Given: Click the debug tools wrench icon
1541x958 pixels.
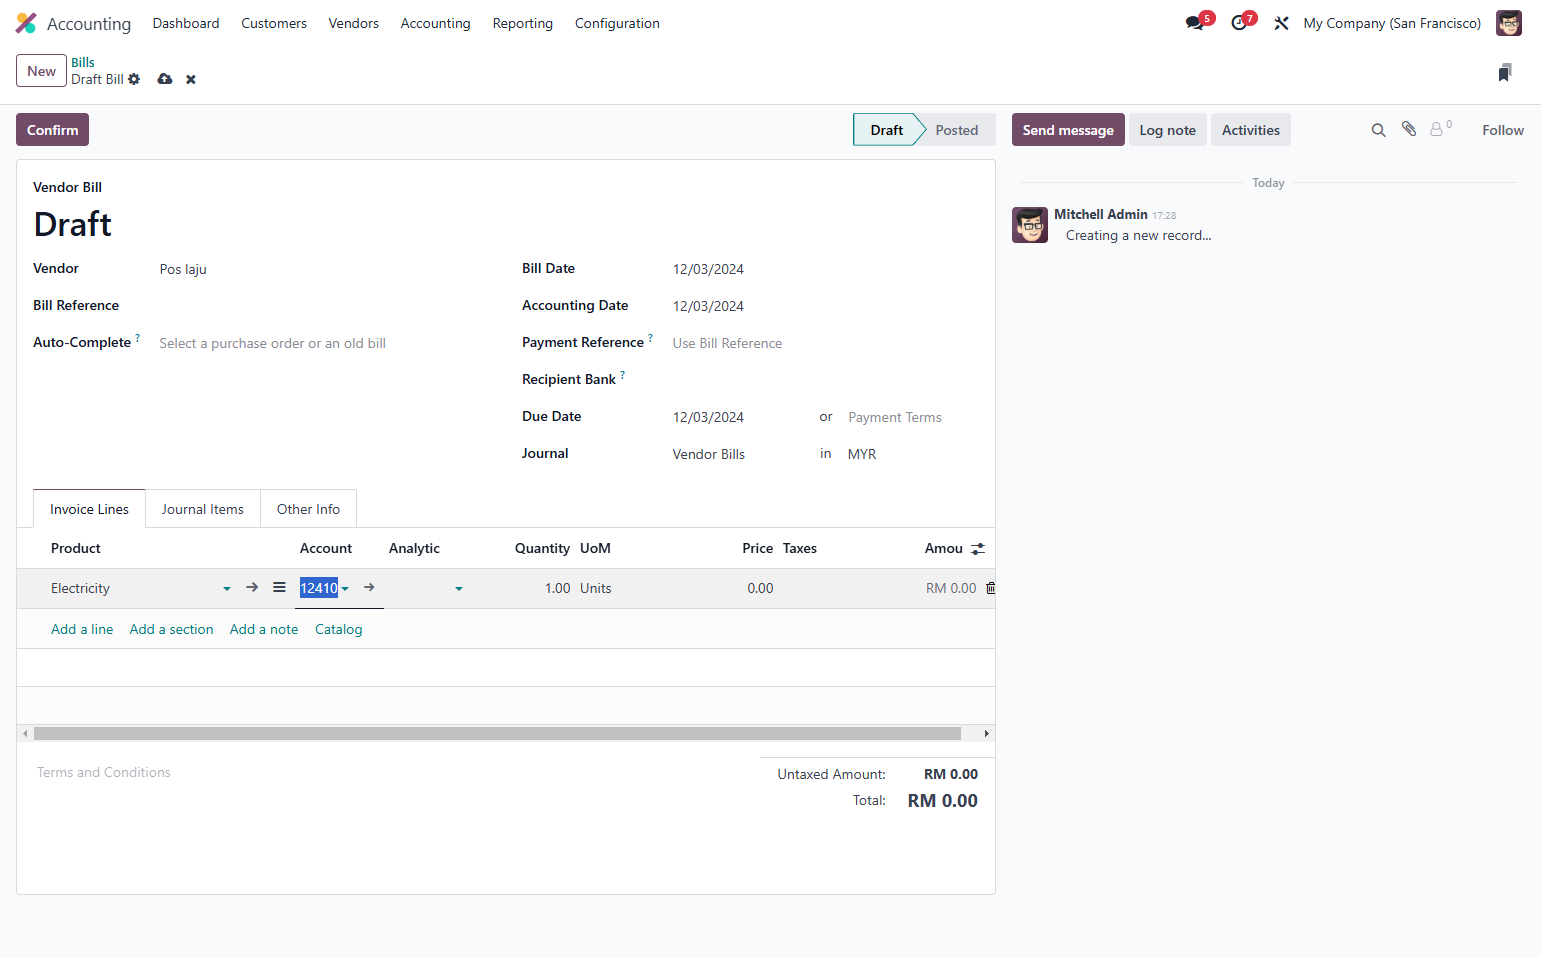Looking at the screenshot, I should pyautogui.click(x=1281, y=23).
